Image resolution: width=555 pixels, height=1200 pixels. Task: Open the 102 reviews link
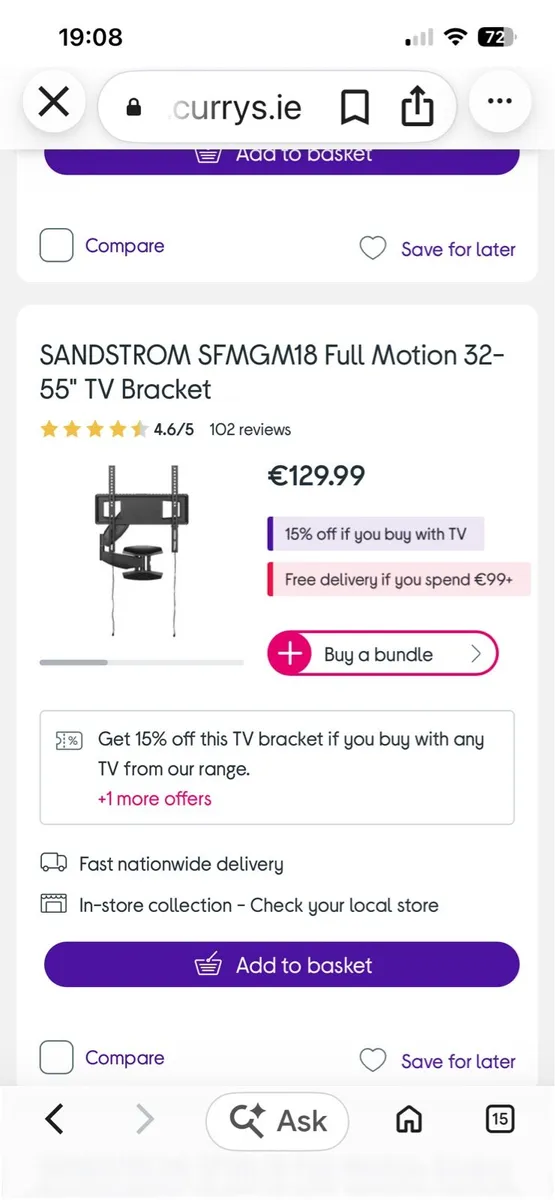pos(250,429)
